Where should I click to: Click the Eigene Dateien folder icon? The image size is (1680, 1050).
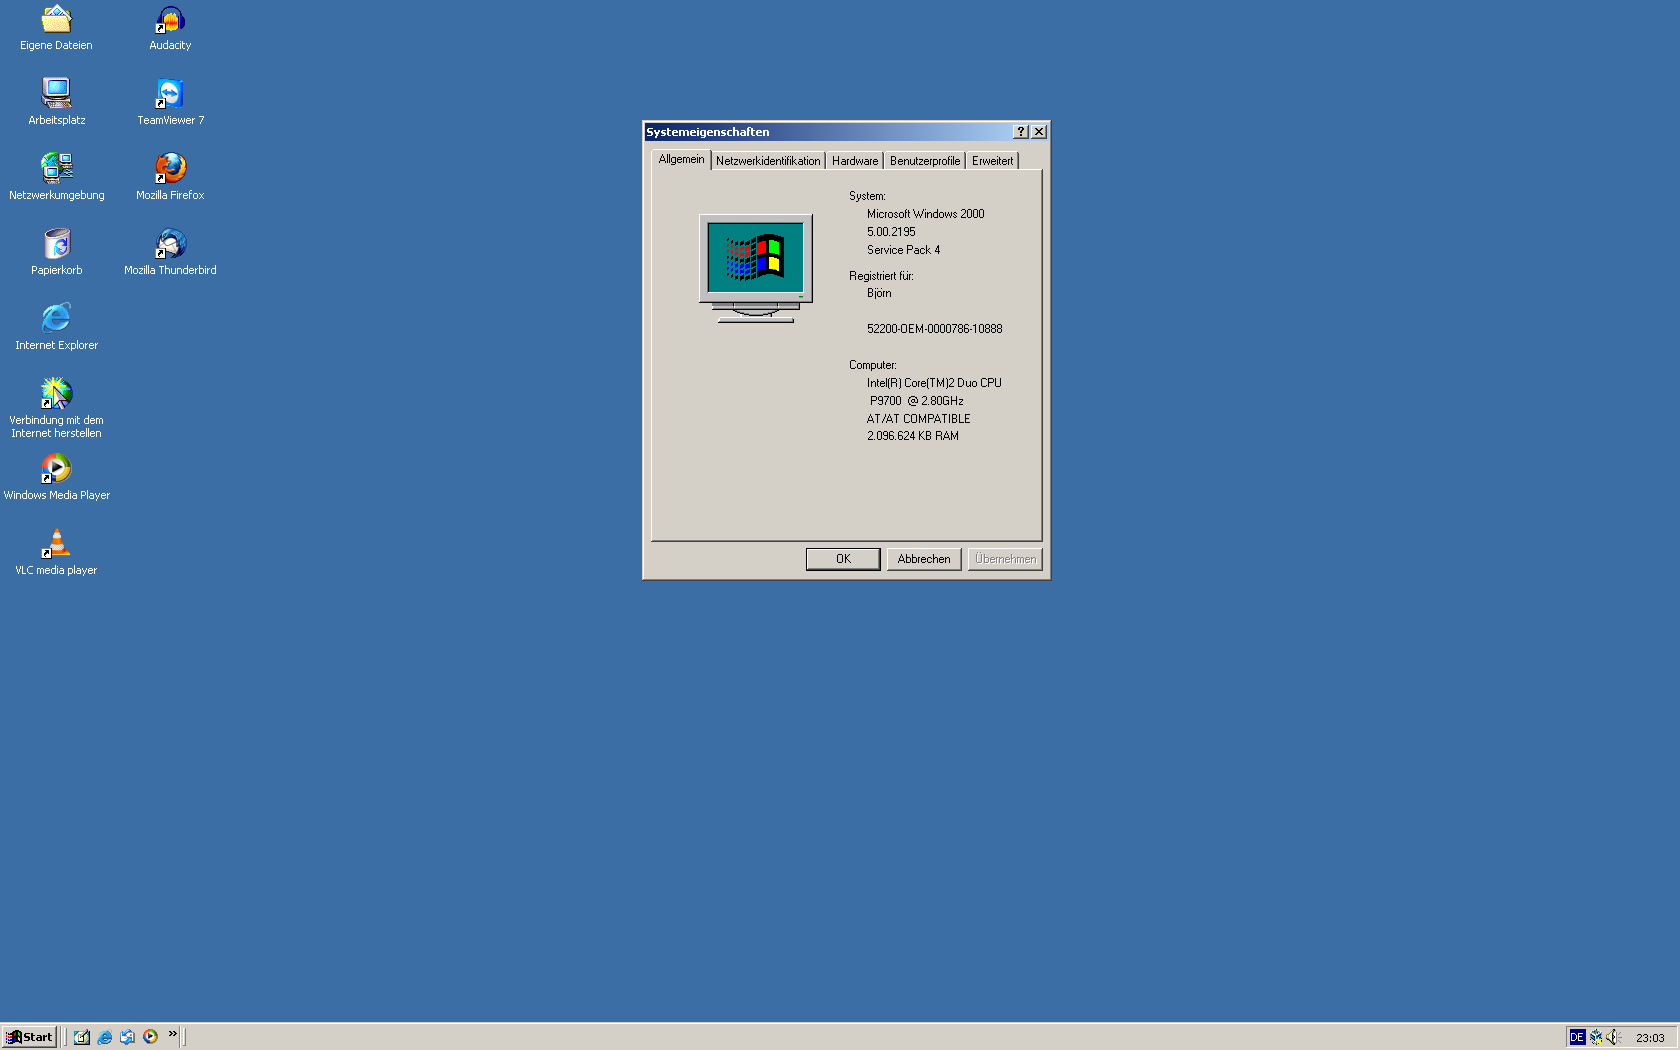[x=57, y=20]
